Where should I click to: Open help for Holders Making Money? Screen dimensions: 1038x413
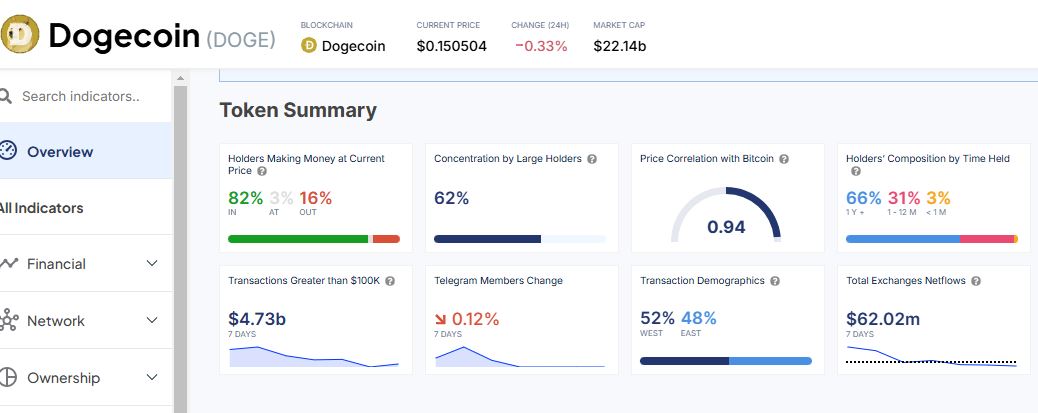[262, 171]
